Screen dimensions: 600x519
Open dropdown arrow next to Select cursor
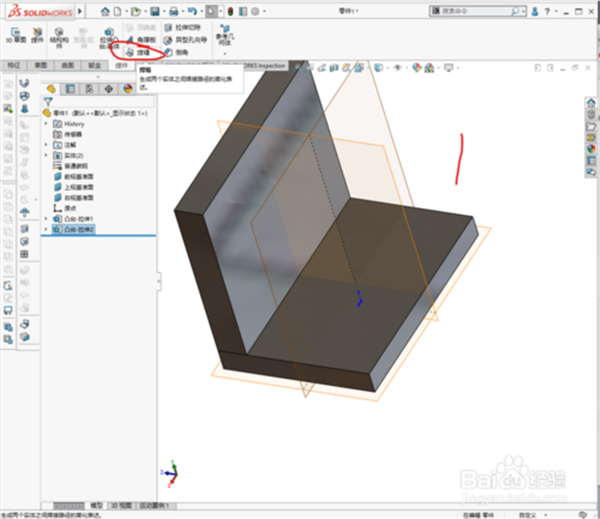(220, 11)
